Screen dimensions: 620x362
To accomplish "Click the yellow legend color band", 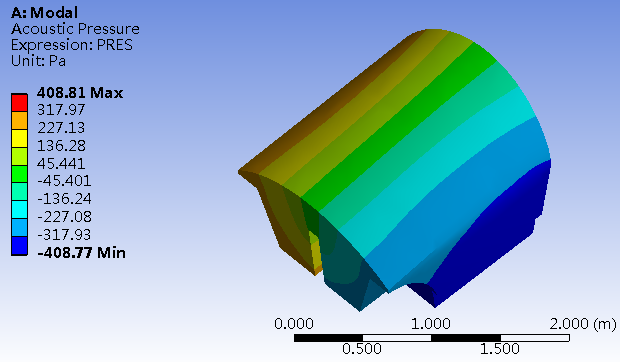I will pyautogui.click(x=19, y=139).
